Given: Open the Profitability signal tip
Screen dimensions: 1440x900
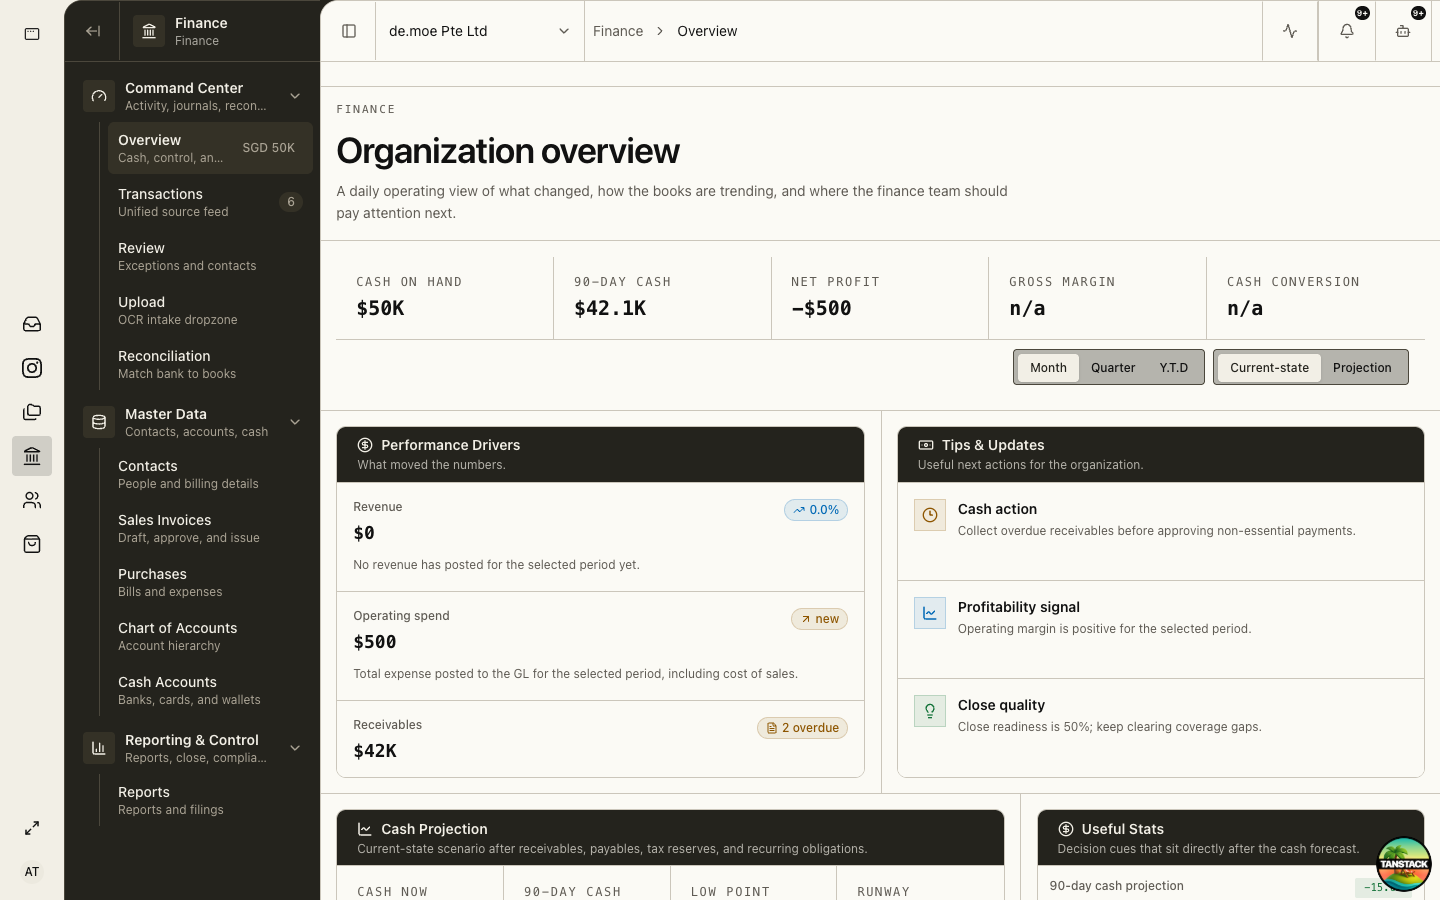Looking at the screenshot, I should click(1160, 629).
